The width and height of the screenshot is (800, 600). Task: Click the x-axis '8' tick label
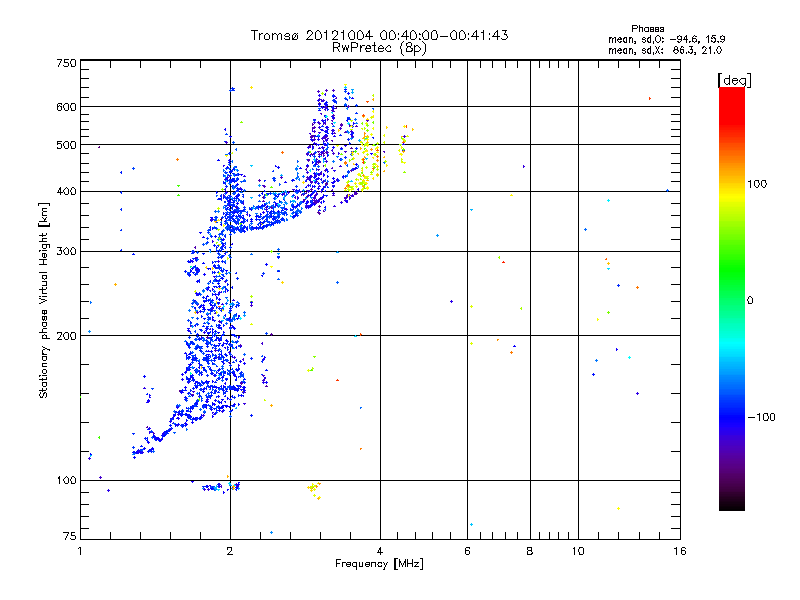(530, 551)
